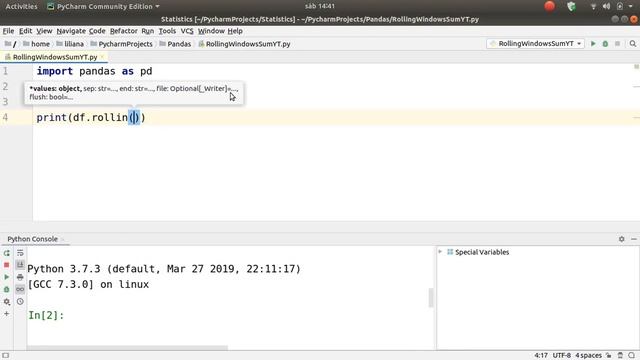Image resolution: width=640 pixels, height=360 pixels.
Task: Print the console output
Action: coord(20,277)
